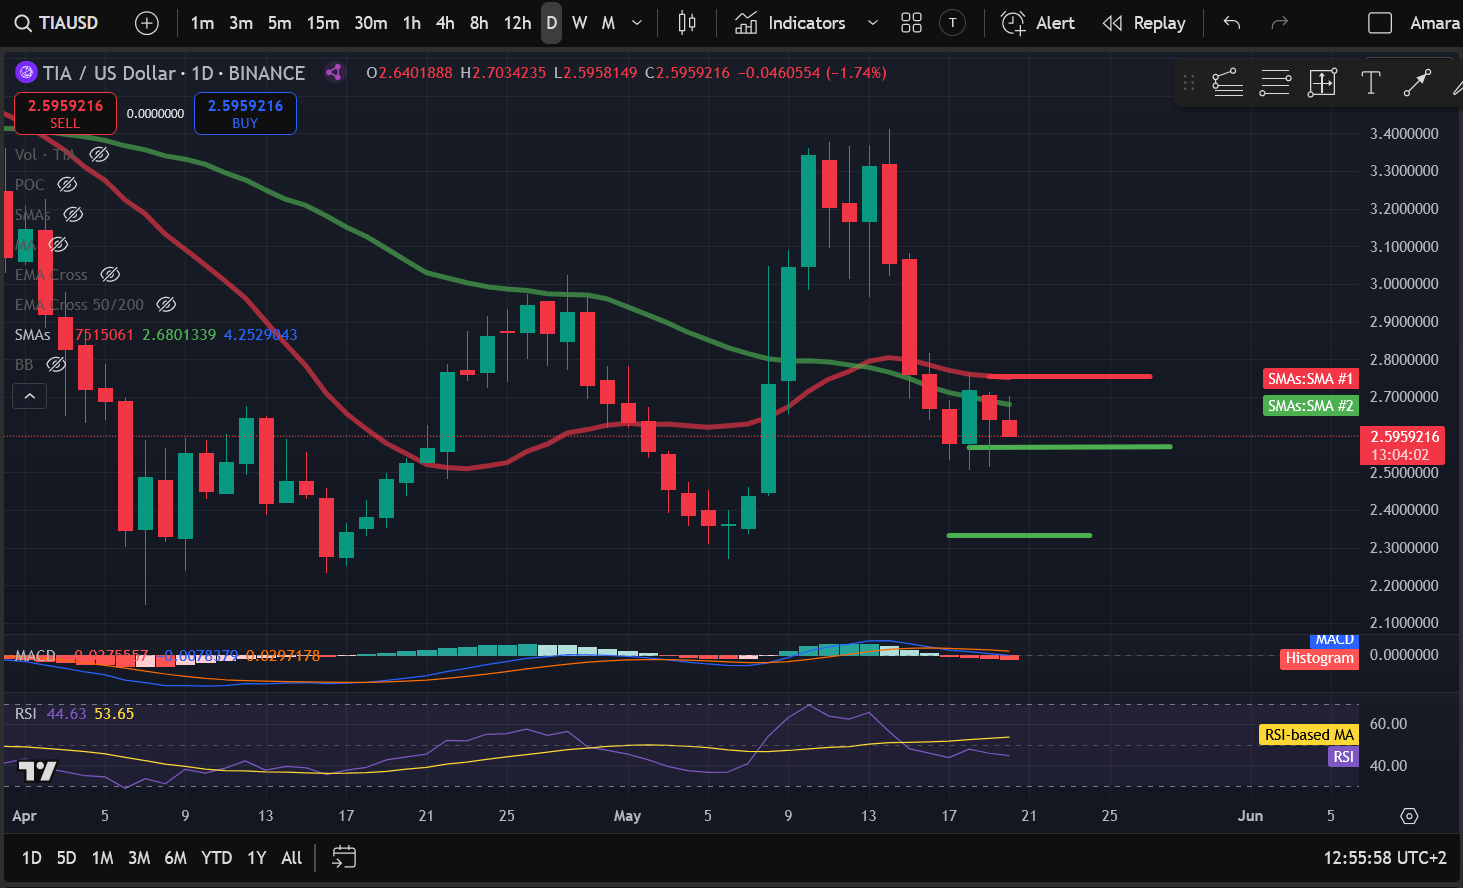This screenshot has width=1463, height=888.
Task: Select the measure/price range tool
Action: pyautogui.click(x=1322, y=83)
